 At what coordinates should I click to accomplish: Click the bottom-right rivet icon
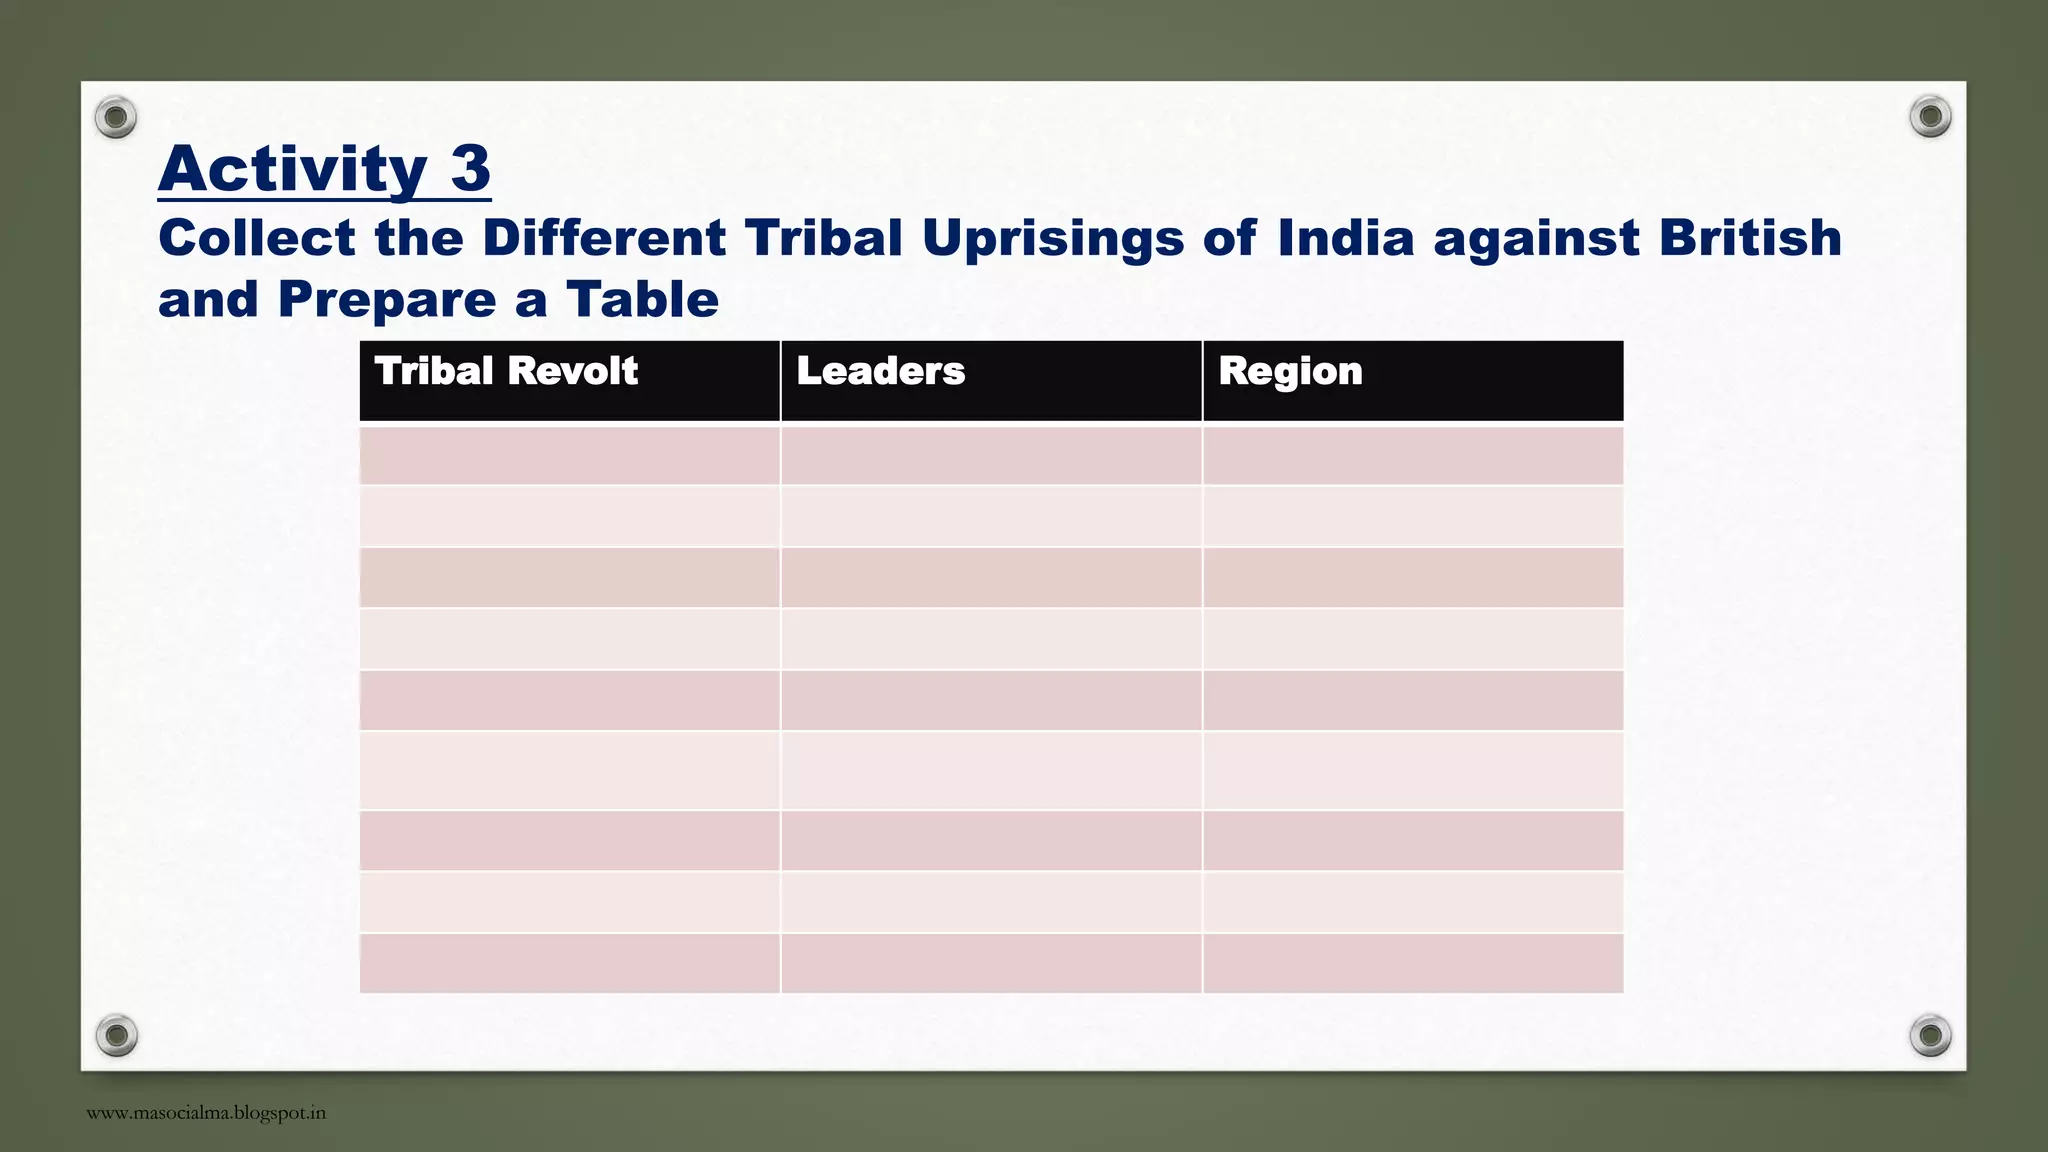click(x=1930, y=1035)
